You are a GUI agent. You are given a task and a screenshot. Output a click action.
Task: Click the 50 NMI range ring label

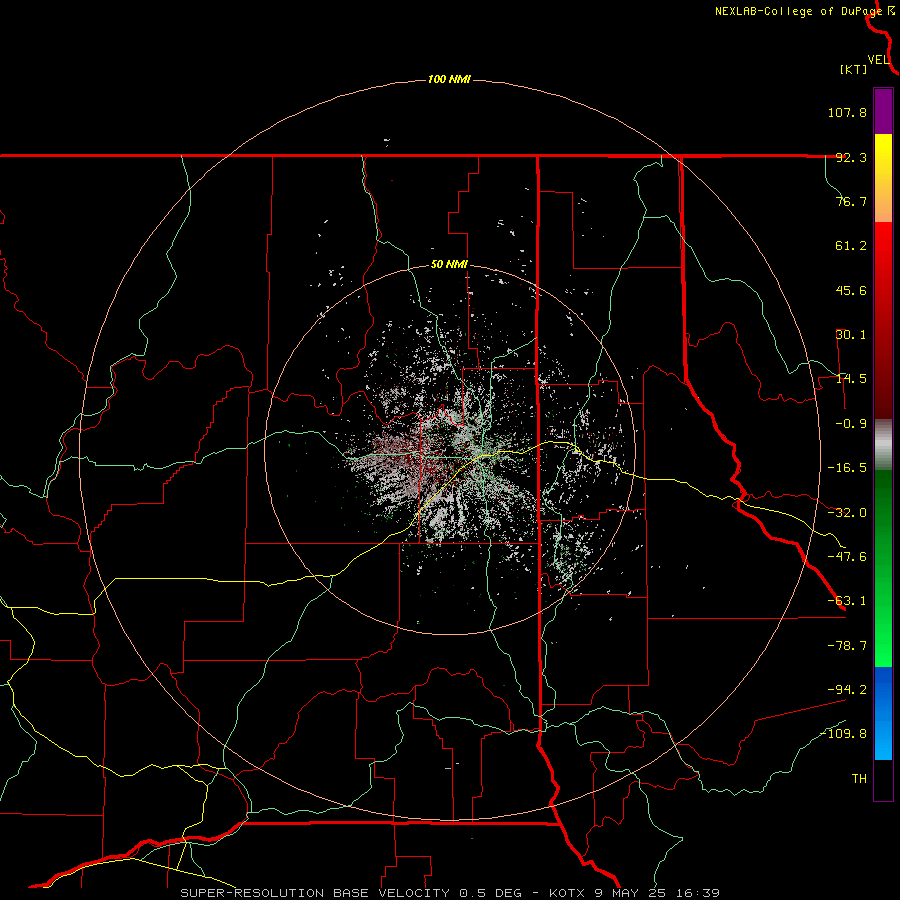[x=449, y=265]
